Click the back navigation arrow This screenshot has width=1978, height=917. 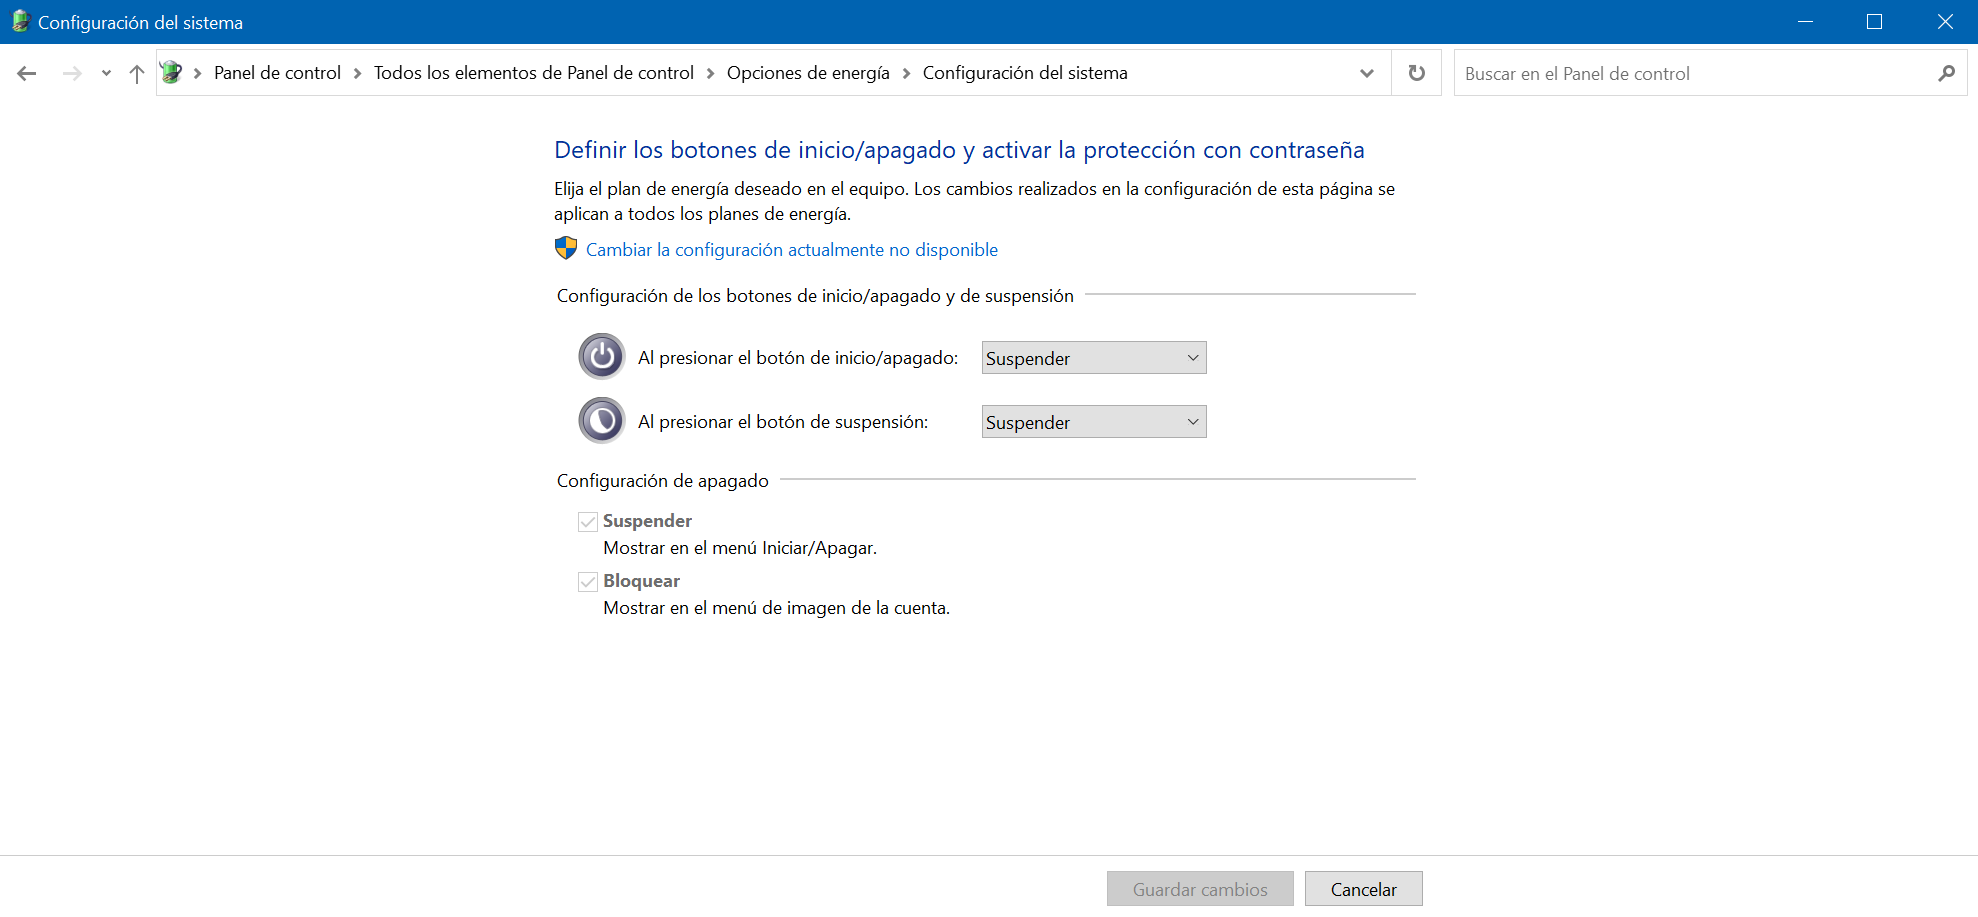tap(27, 73)
